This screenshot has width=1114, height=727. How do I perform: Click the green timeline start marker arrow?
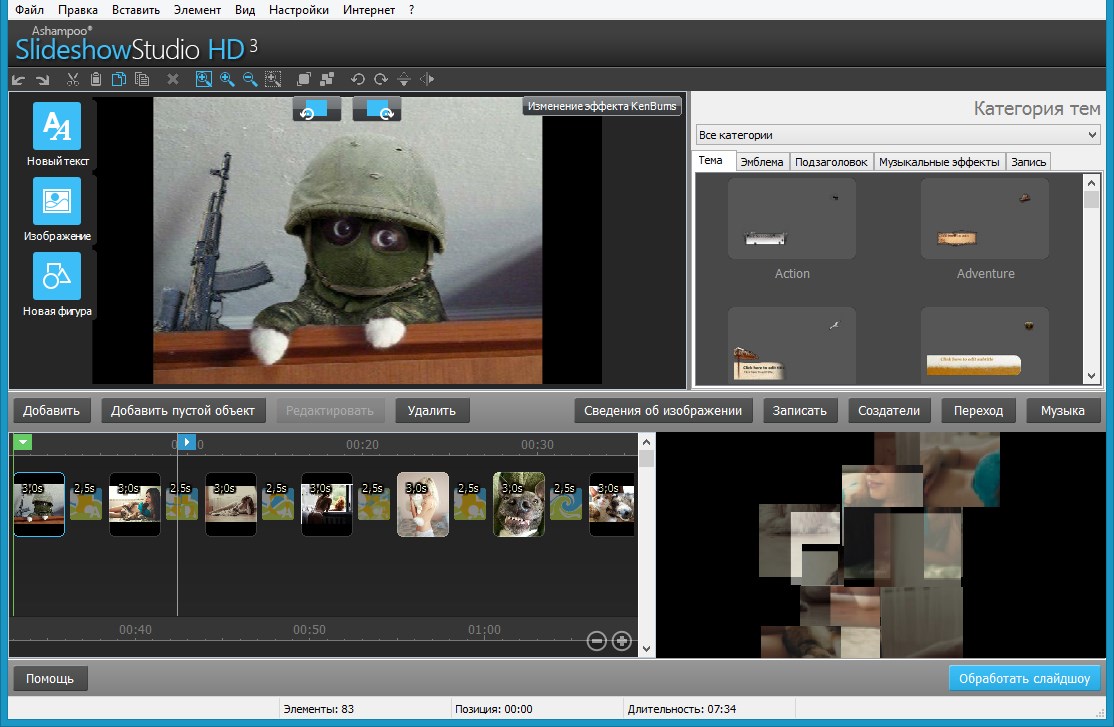tap(23, 442)
